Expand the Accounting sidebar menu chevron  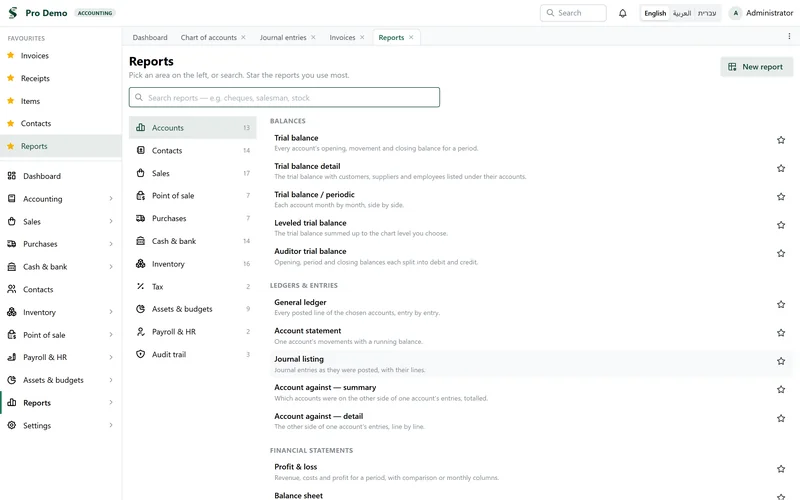(x=111, y=198)
